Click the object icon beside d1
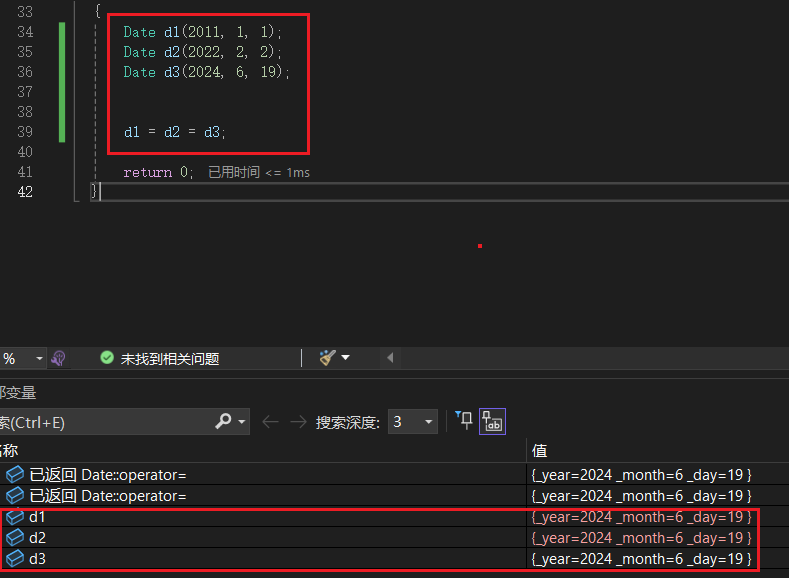 coord(15,517)
